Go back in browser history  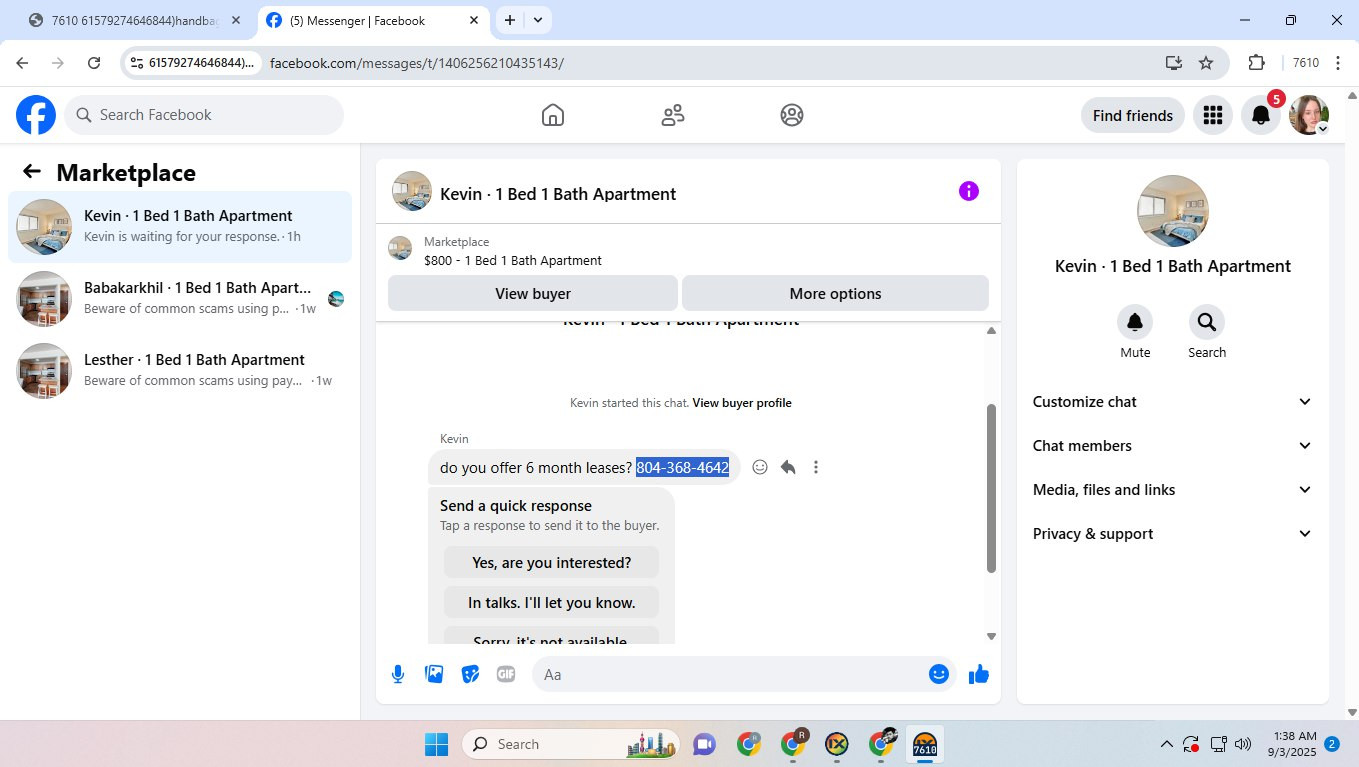coord(22,63)
